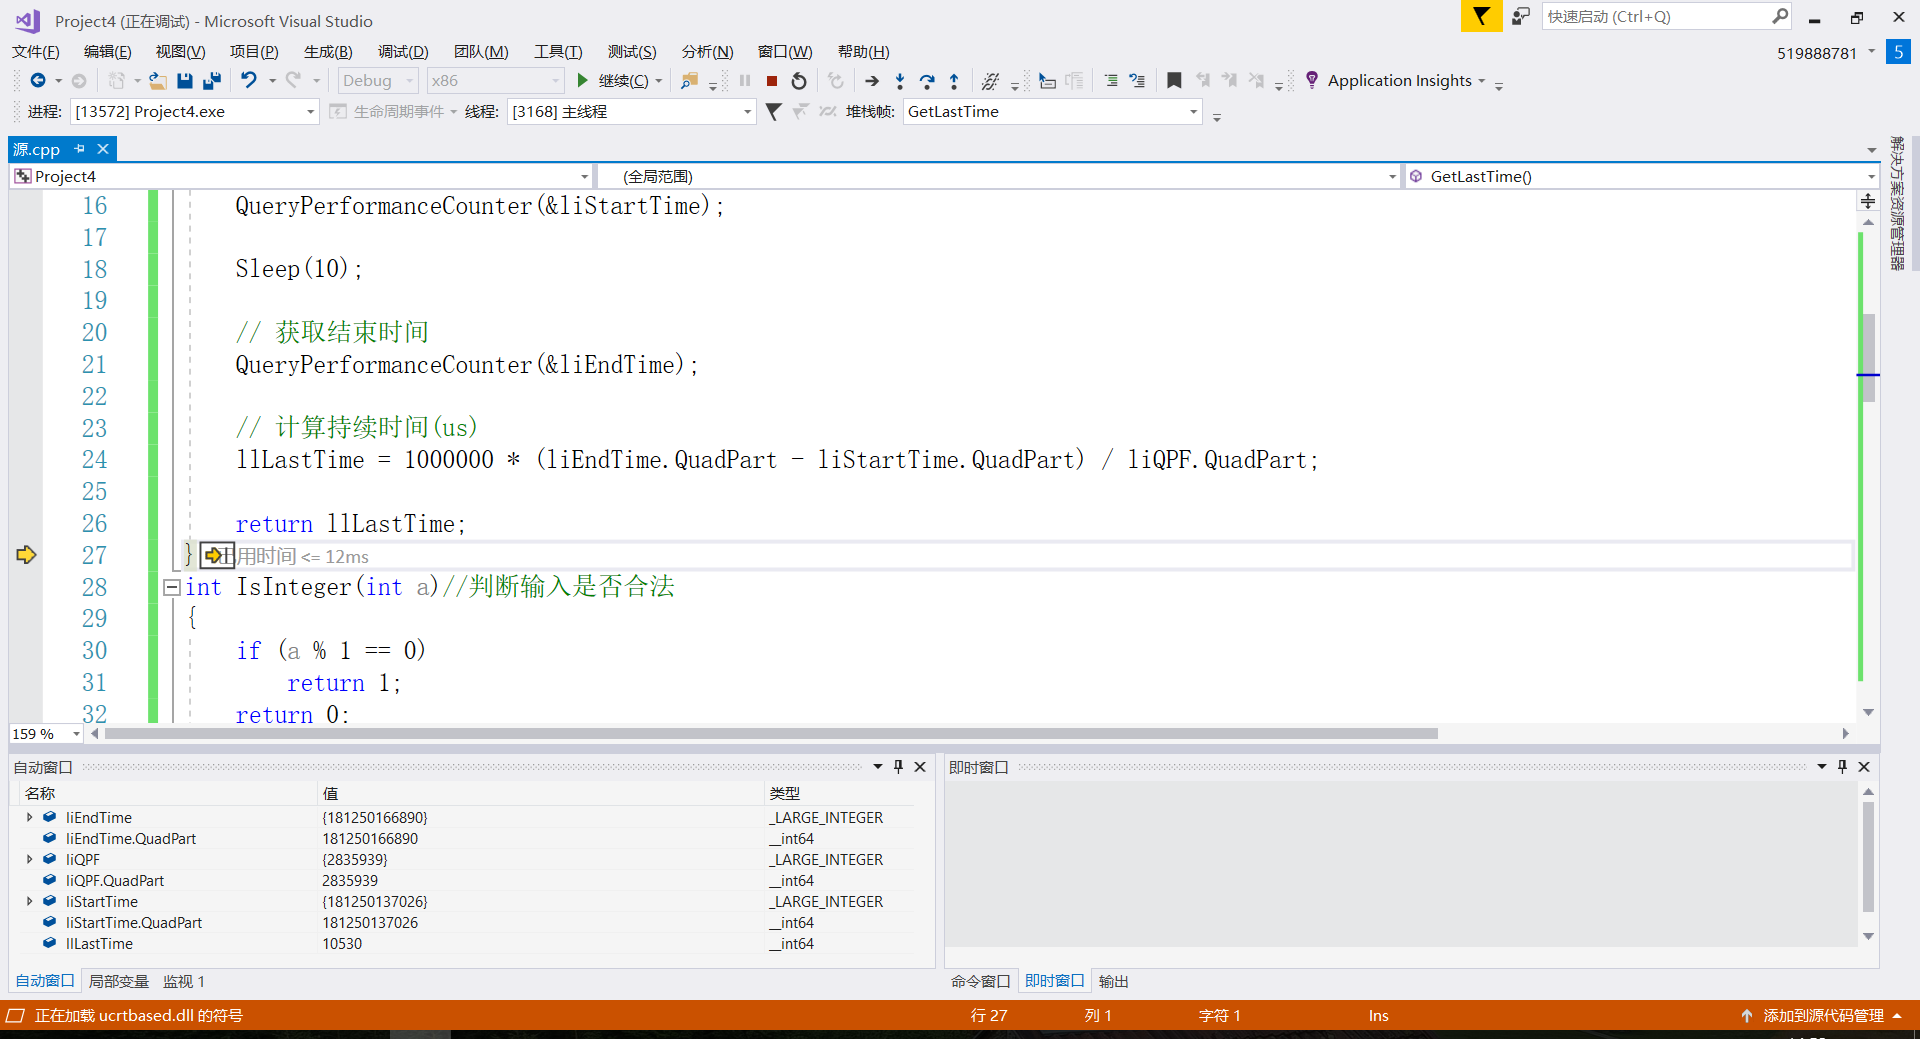The image size is (1920, 1039).
Task: Open the 519888781 account dropdown
Action: coord(1871,52)
